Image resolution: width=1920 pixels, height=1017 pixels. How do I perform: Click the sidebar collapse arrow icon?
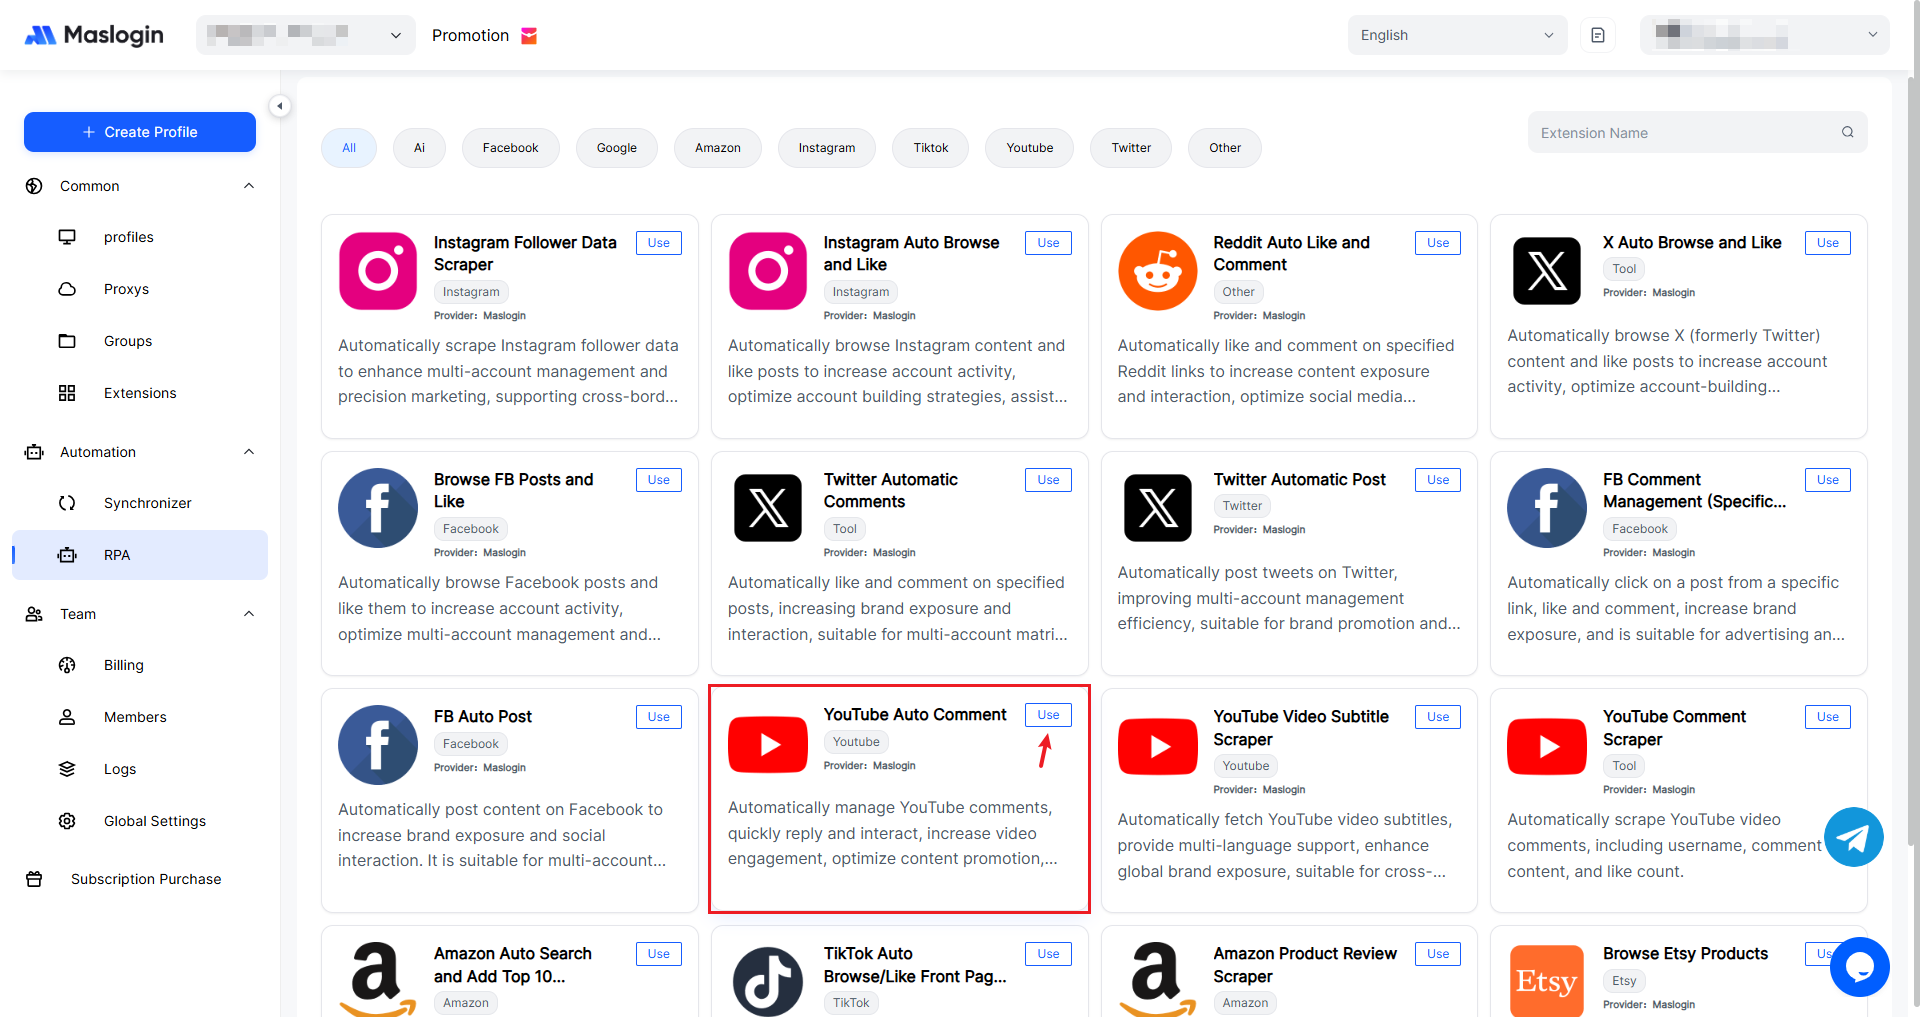[280, 106]
